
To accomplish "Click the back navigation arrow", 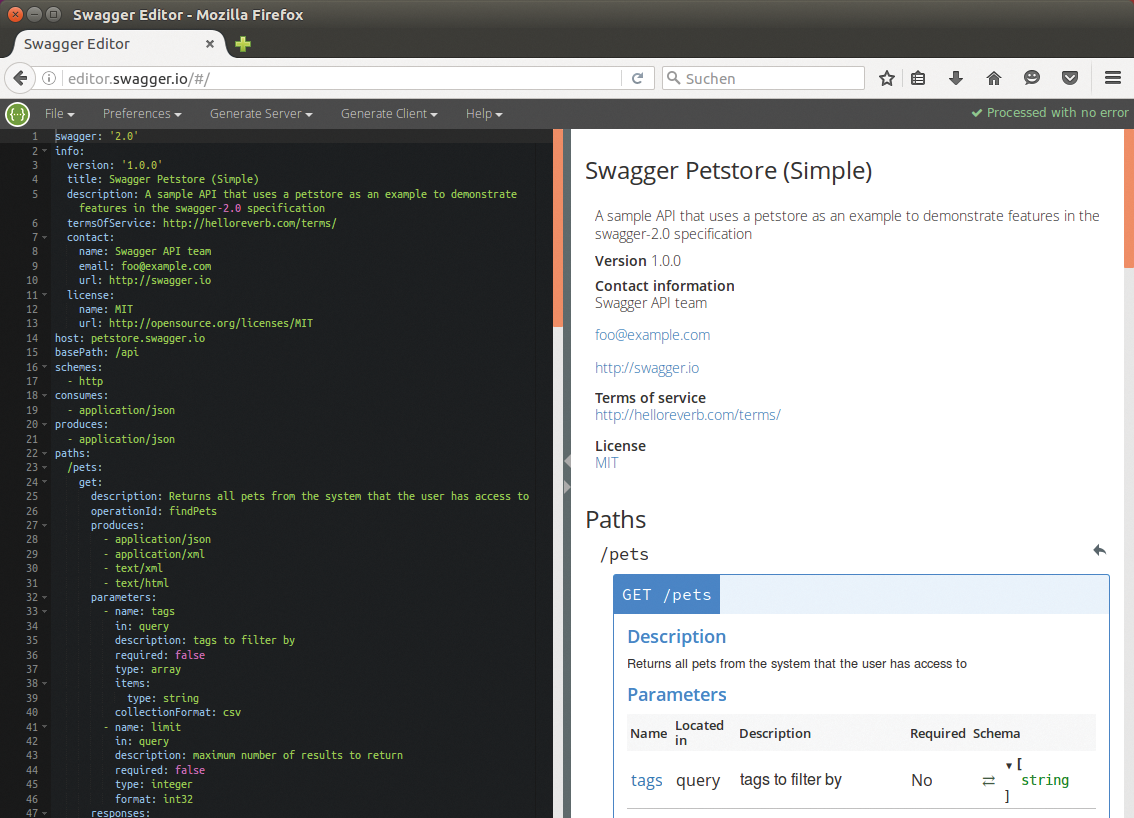I will (x=20, y=78).
